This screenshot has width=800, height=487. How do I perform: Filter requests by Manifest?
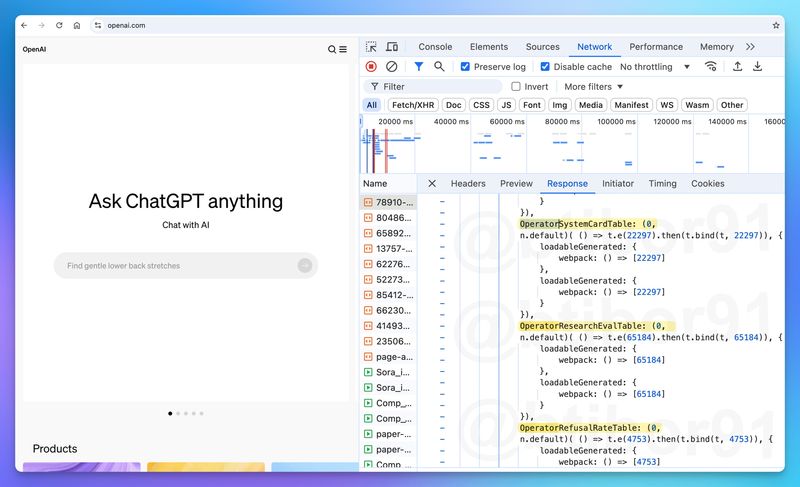tap(631, 105)
